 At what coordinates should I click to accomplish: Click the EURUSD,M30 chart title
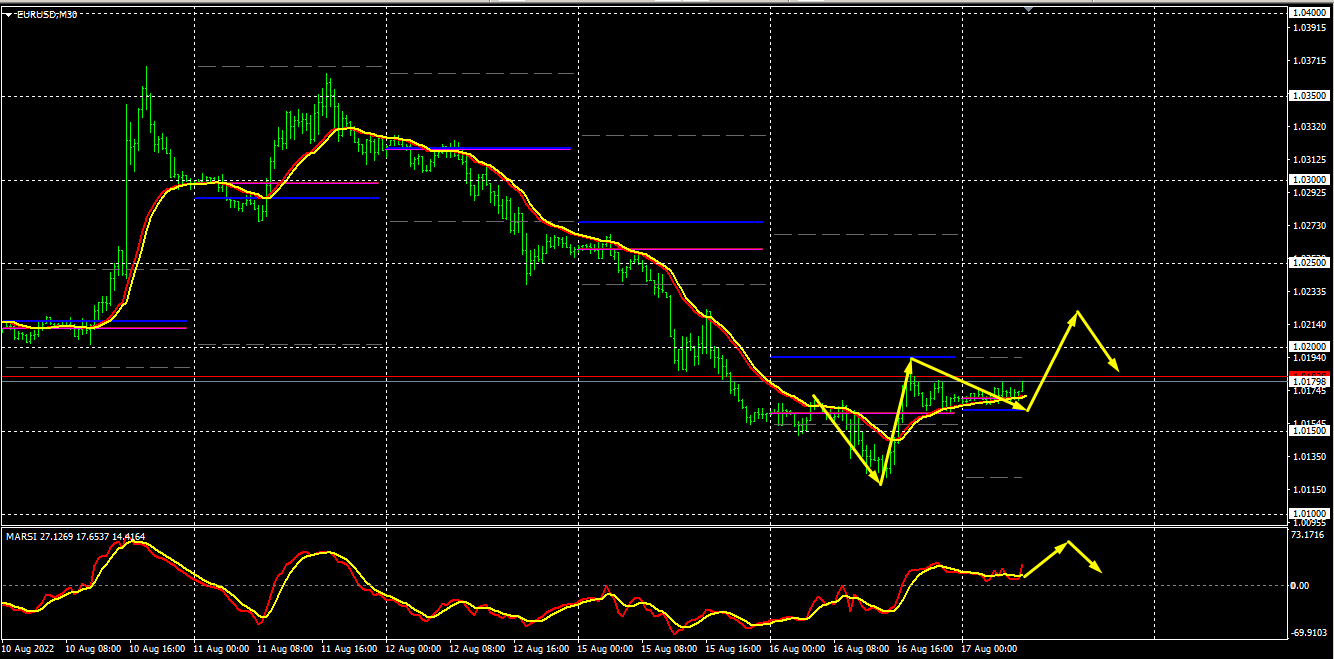(47, 14)
